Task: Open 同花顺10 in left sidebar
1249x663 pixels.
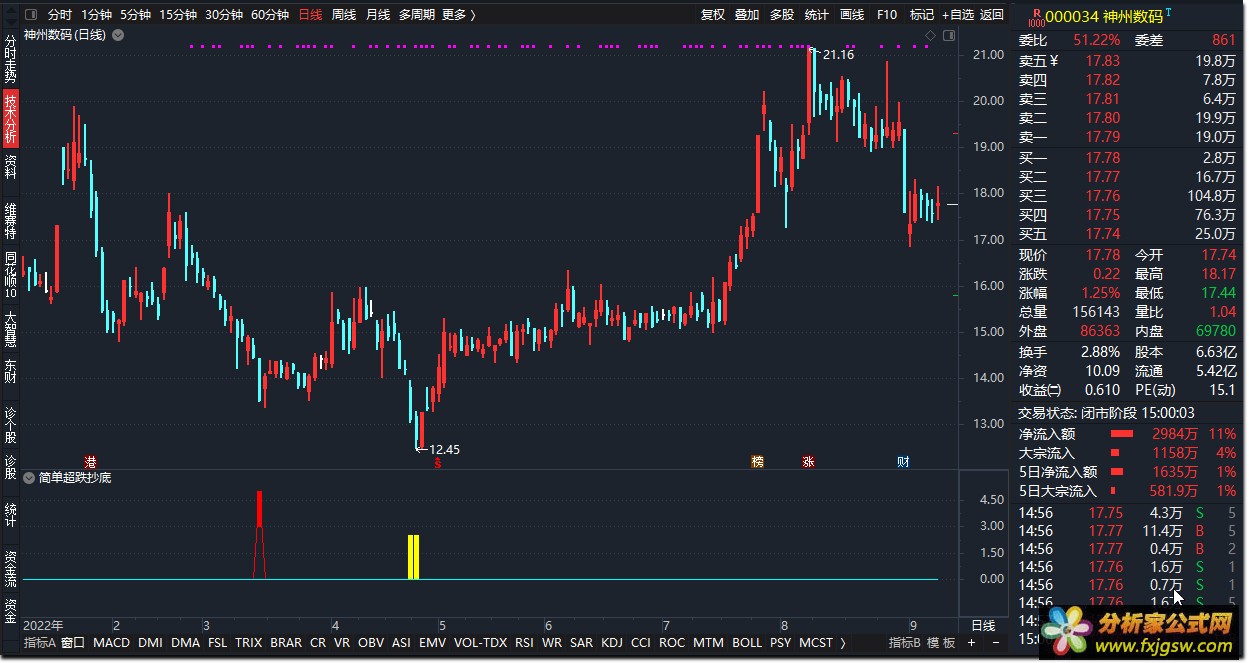Action: tap(10, 276)
